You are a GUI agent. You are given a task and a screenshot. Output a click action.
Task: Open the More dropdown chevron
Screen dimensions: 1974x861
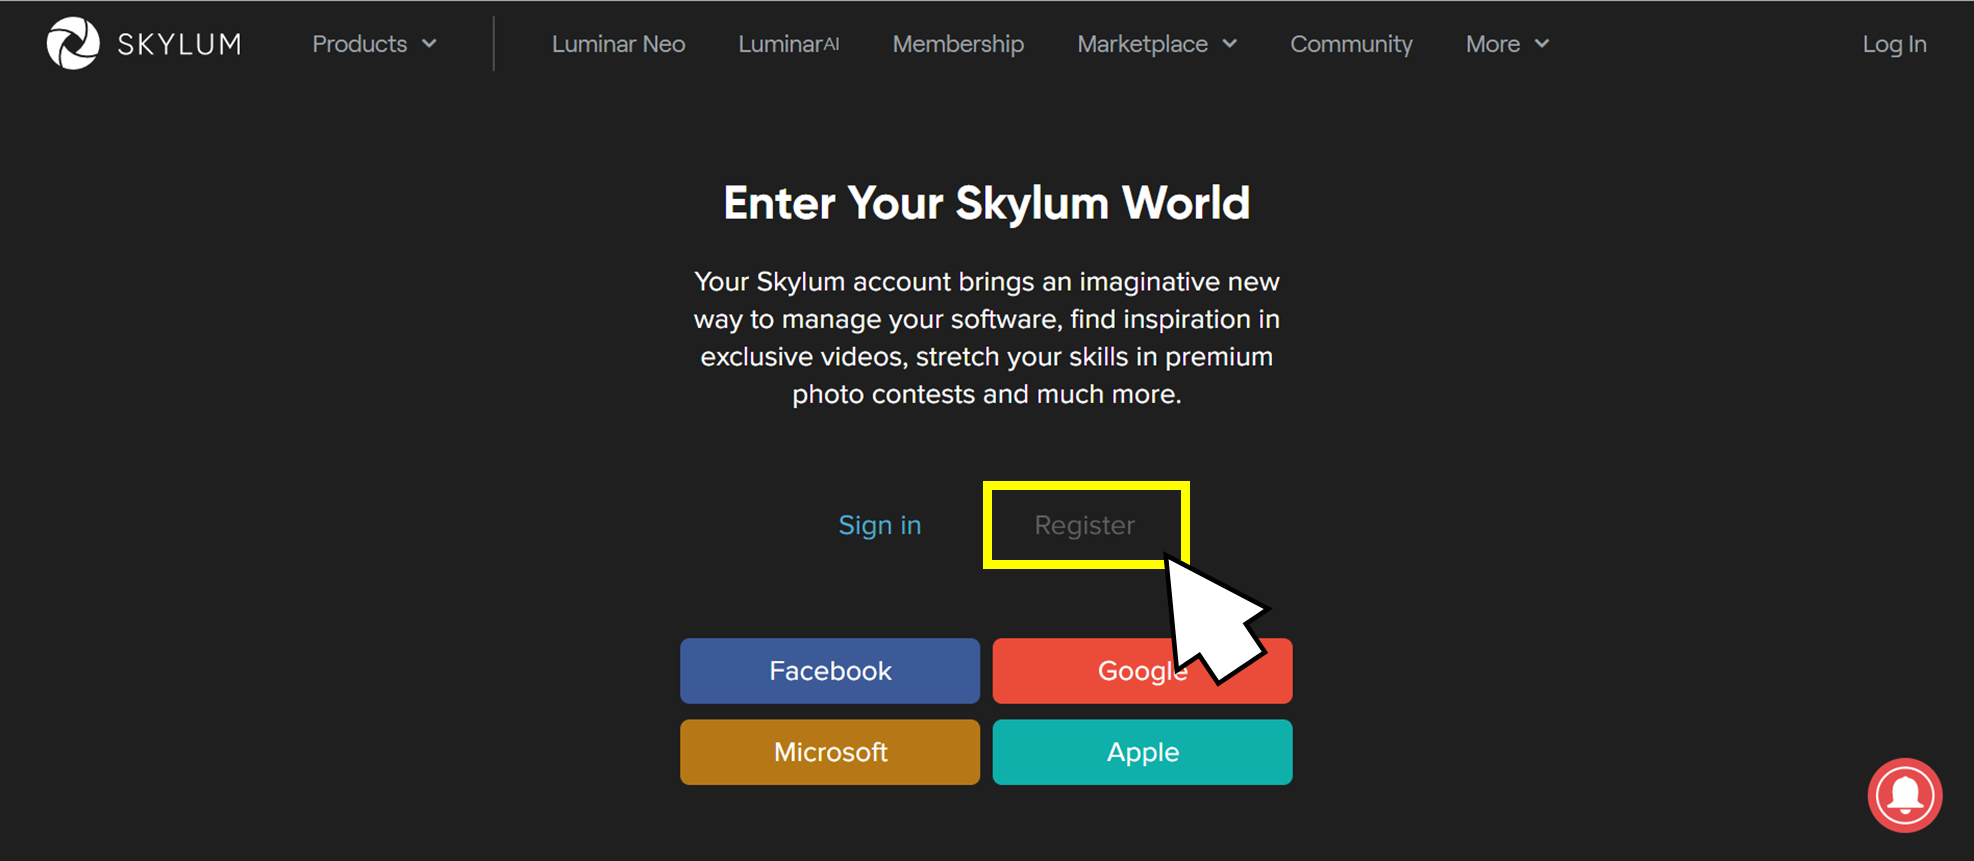1542,44
